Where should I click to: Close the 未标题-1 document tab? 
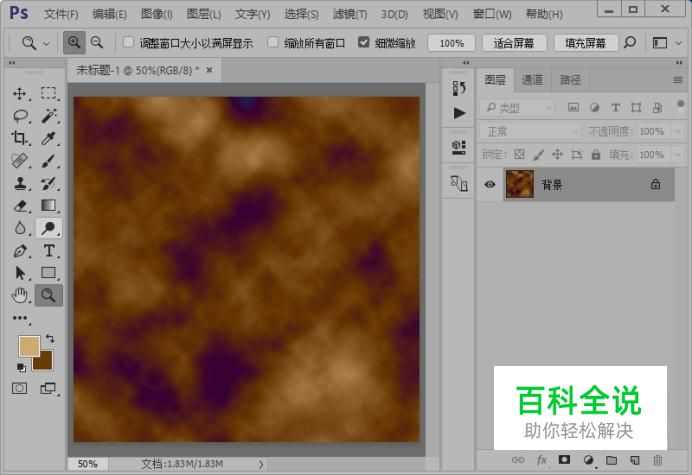[x=209, y=70]
